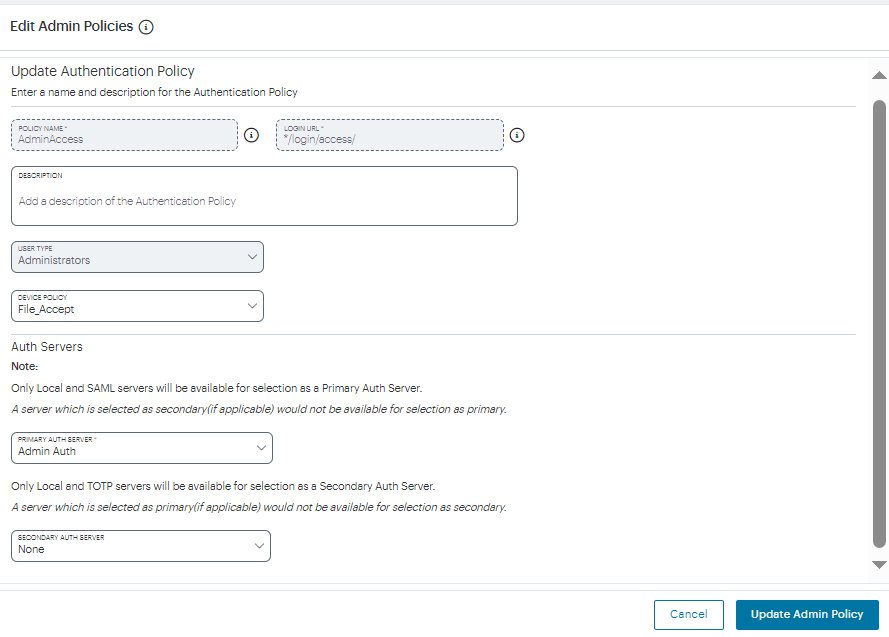Click the scrollbar down arrow
The width and height of the screenshot is (889, 637).
(879, 565)
